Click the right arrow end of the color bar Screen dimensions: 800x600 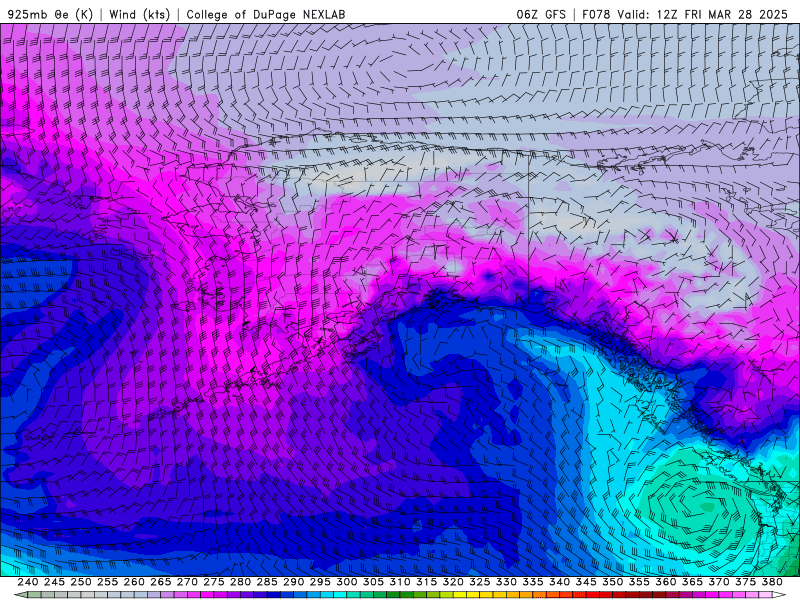[x=779, y=594]
